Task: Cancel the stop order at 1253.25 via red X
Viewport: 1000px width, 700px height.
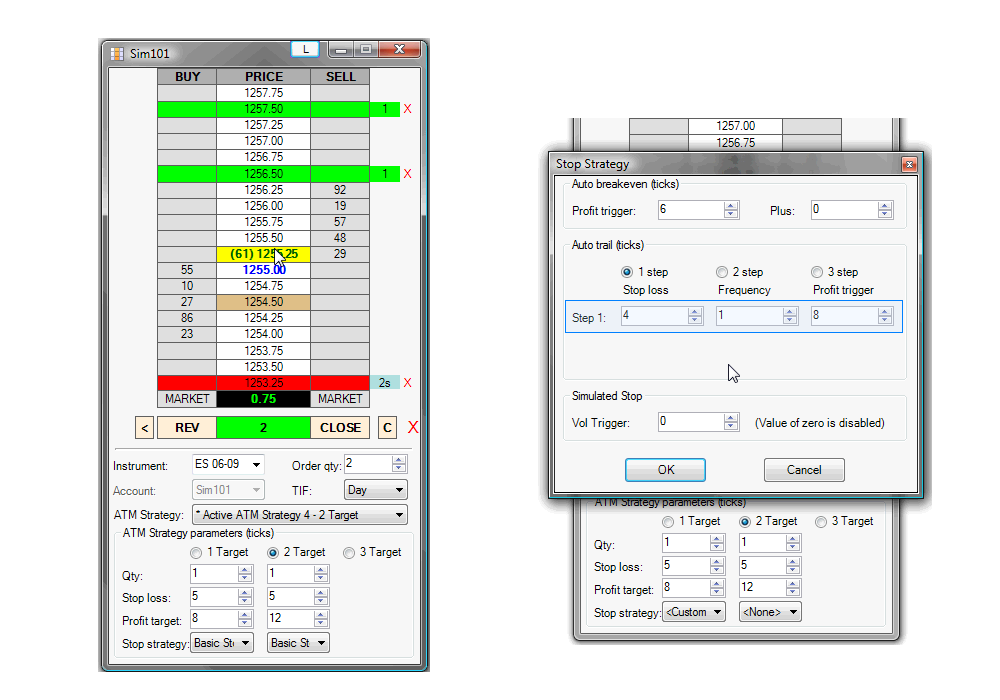Action: [408, 383]
